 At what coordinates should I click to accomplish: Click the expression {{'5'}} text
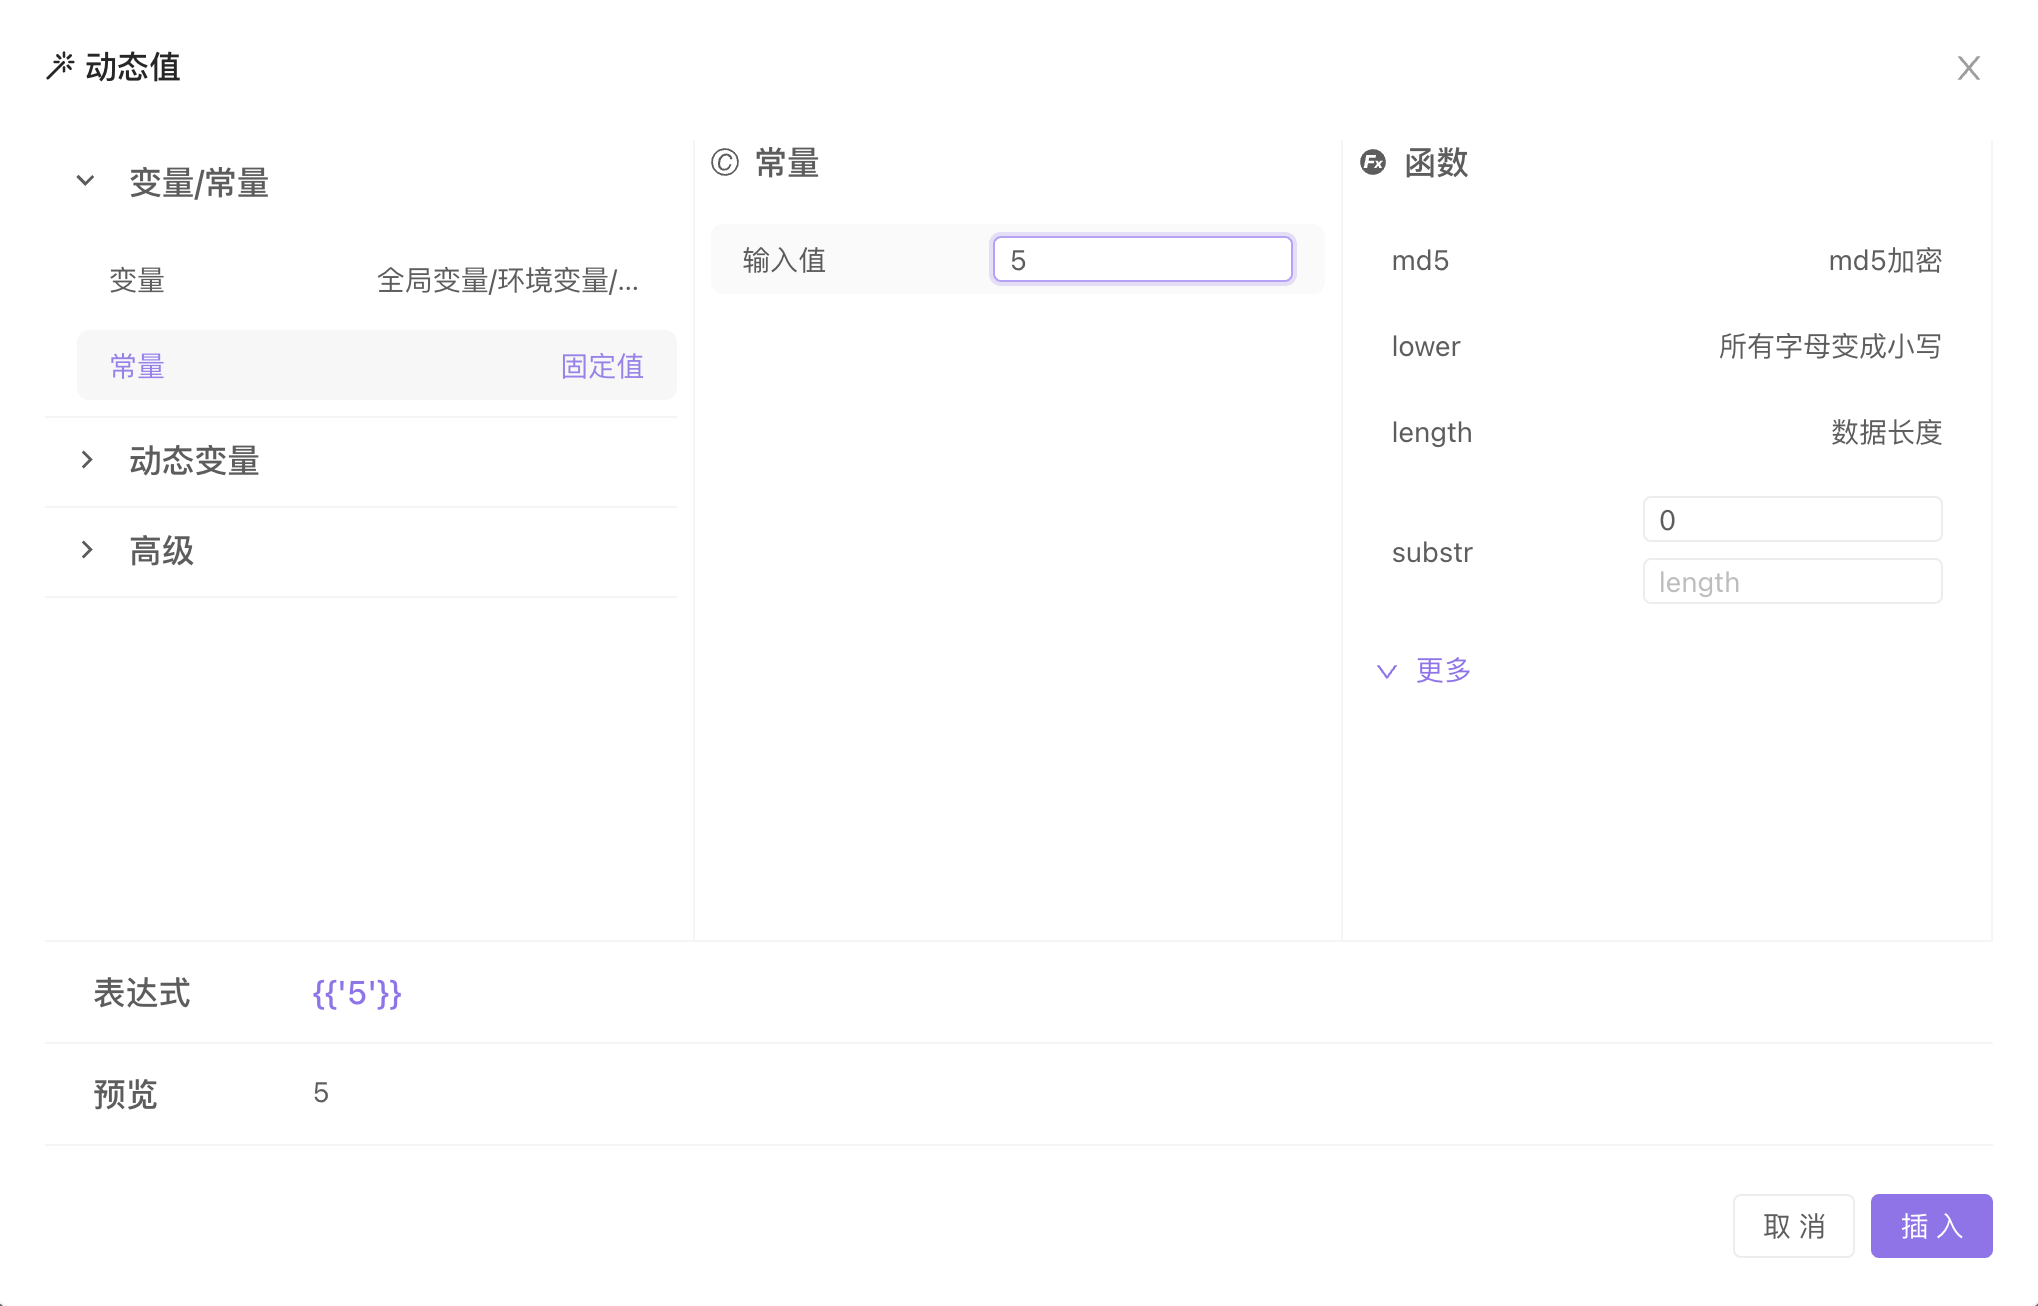point(357,993)
